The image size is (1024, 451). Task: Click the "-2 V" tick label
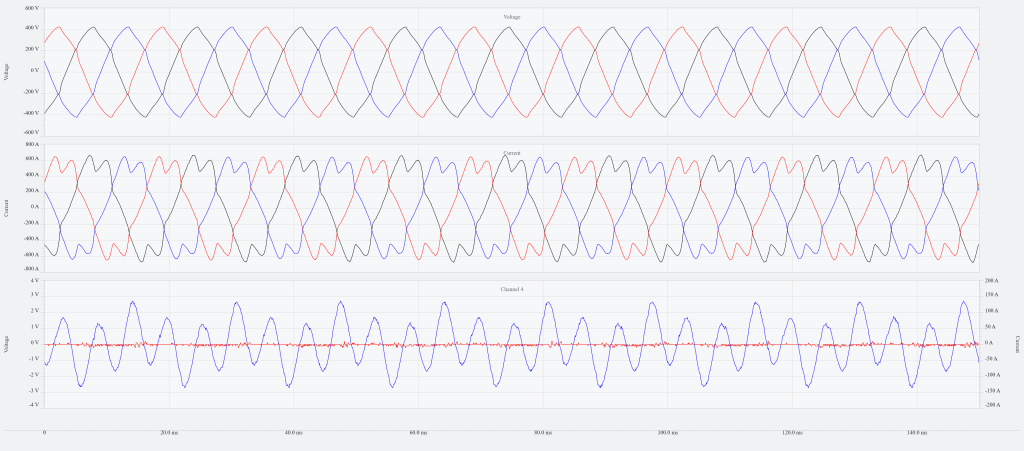tap(35, 375)
